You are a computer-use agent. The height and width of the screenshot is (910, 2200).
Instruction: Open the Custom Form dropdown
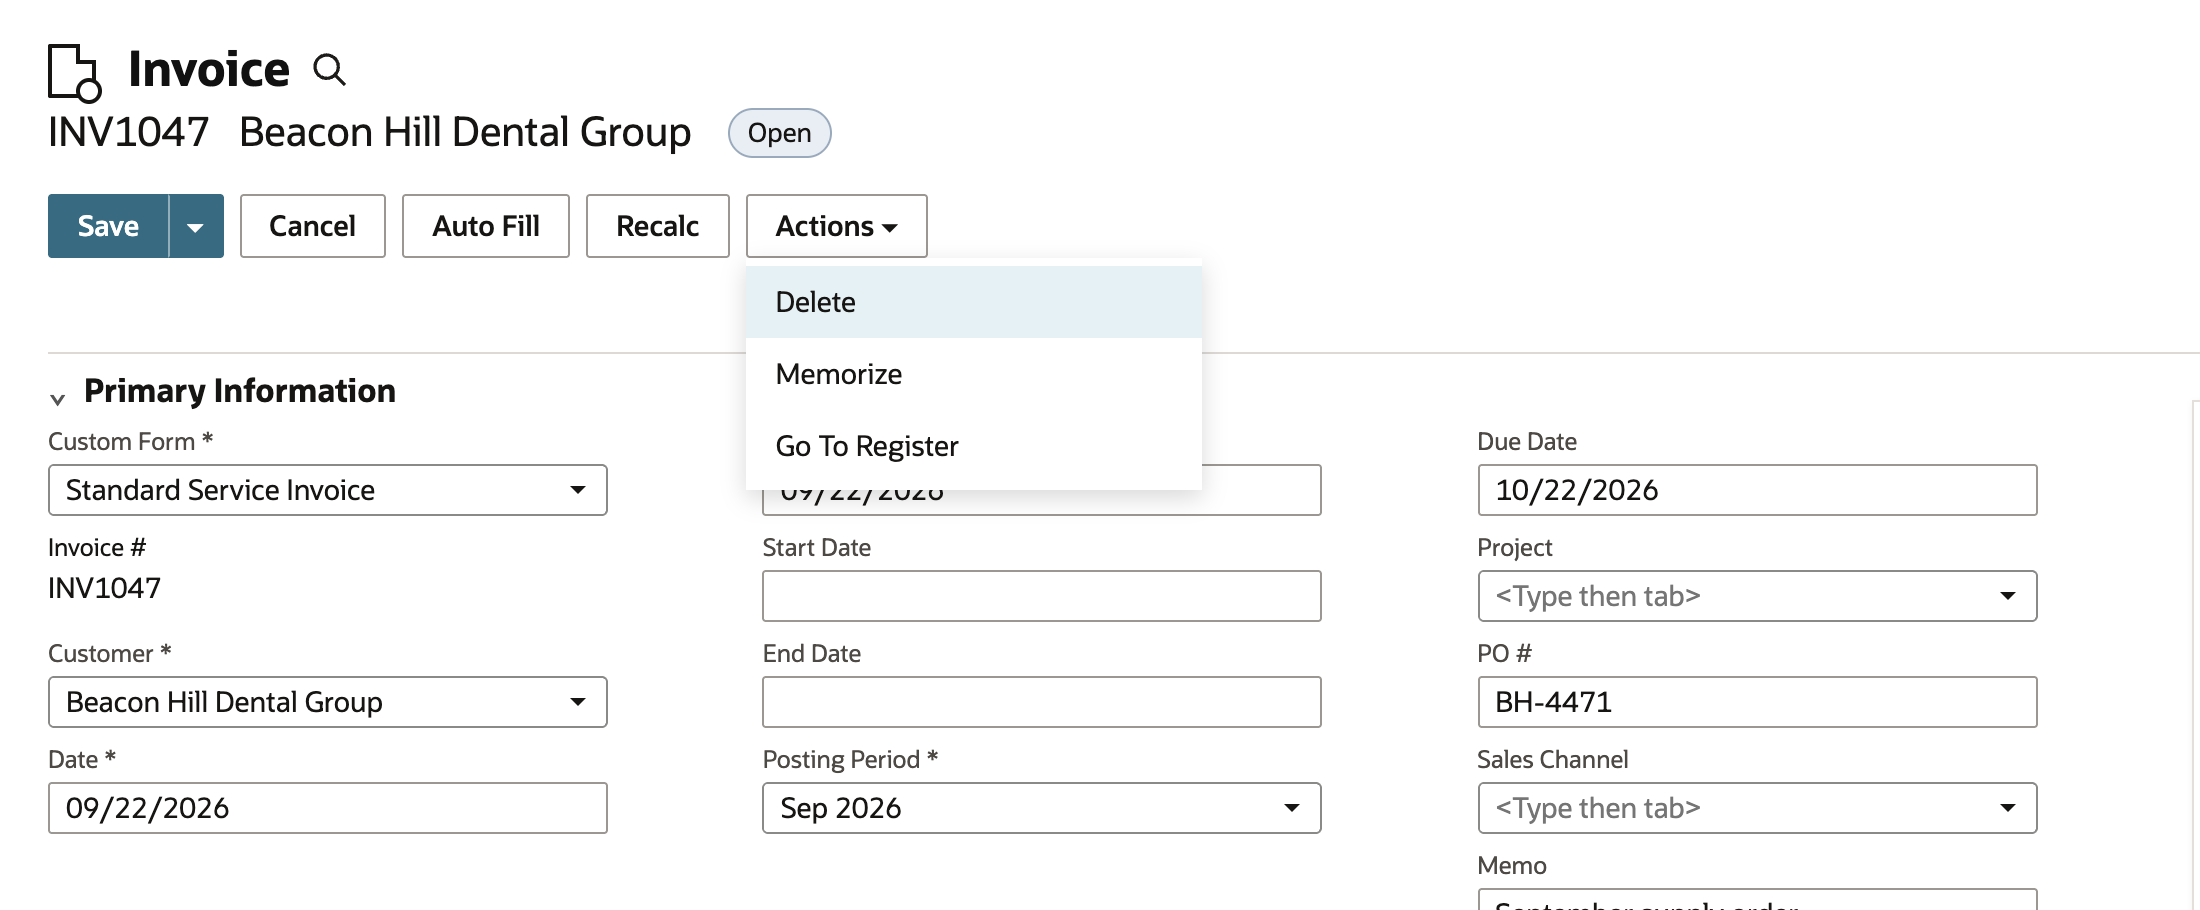(328, 490)
